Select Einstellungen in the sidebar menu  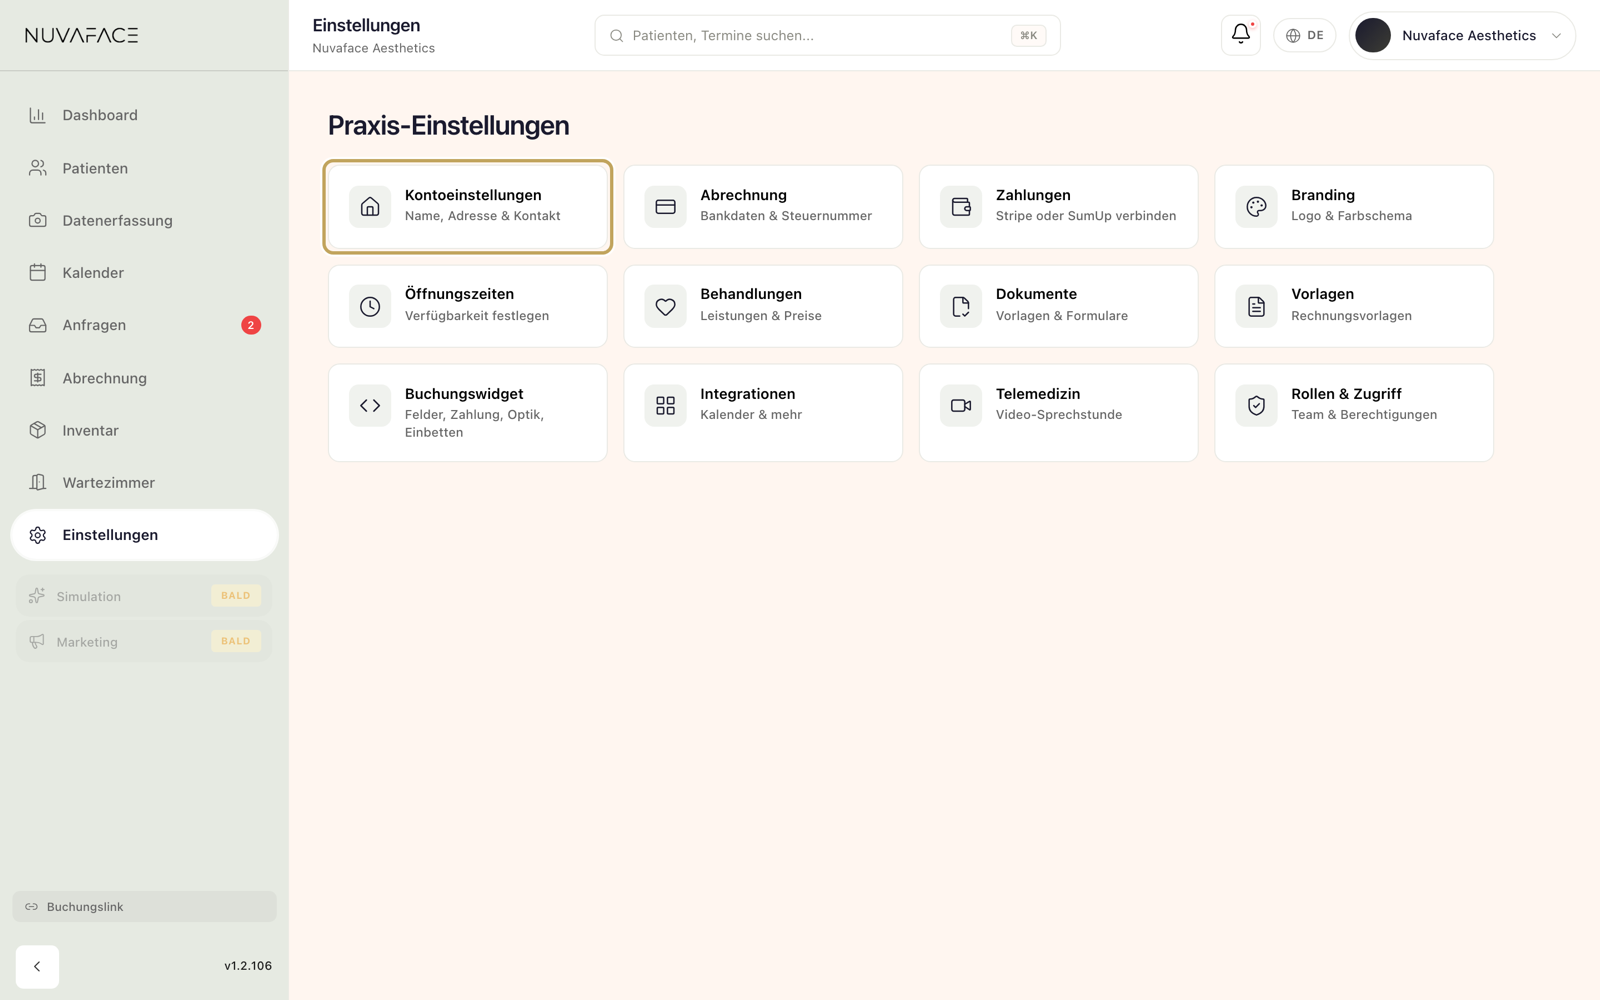pos(144,535)
